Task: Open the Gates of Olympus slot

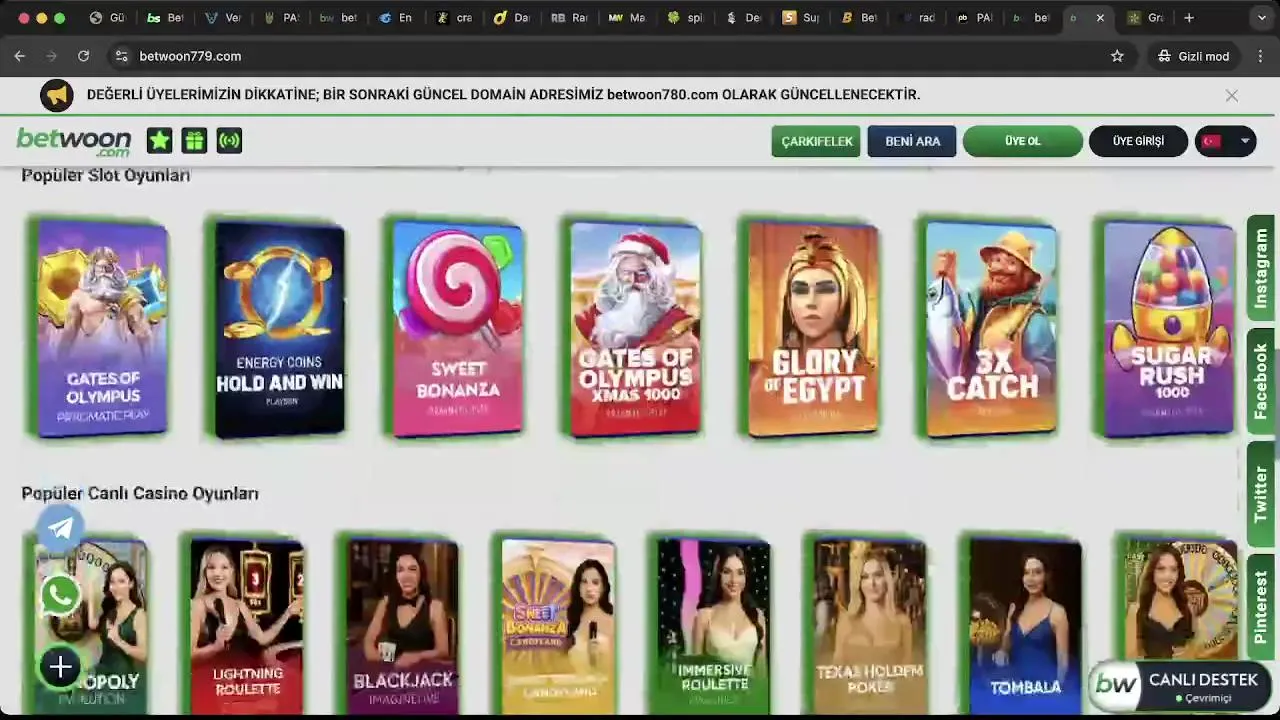Action: tap(101, 329)
